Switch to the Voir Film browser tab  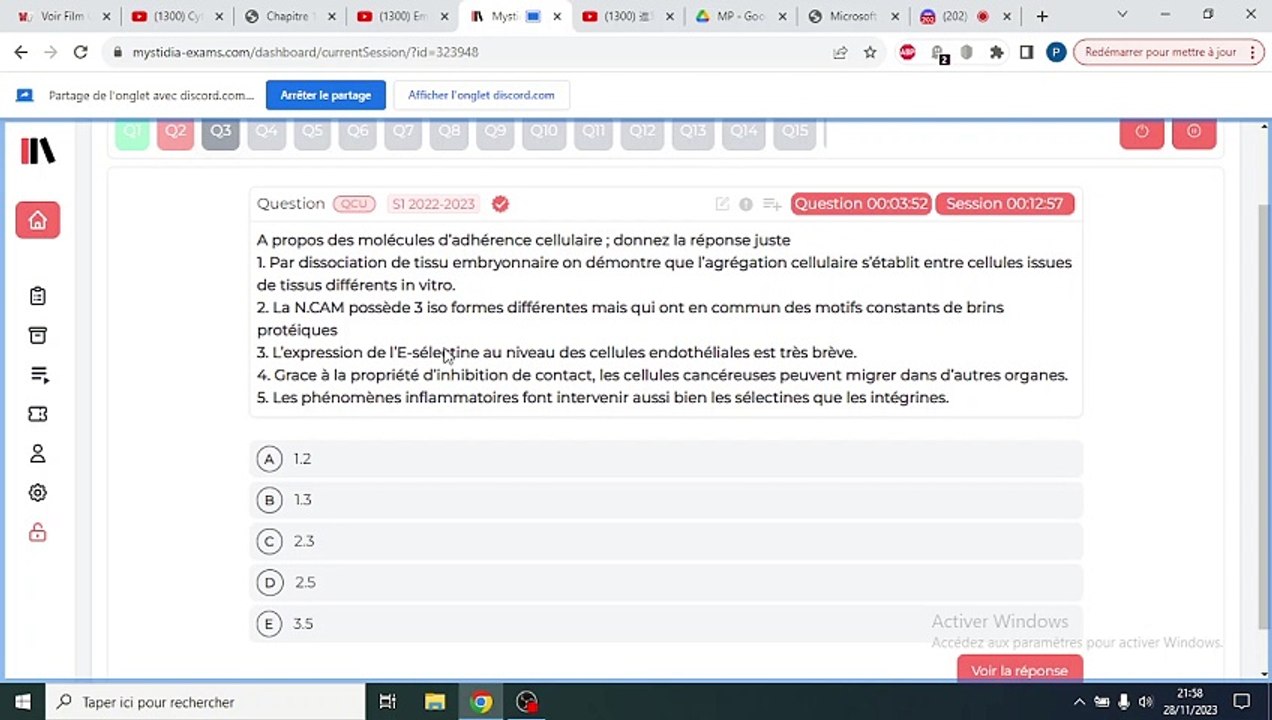62,16
